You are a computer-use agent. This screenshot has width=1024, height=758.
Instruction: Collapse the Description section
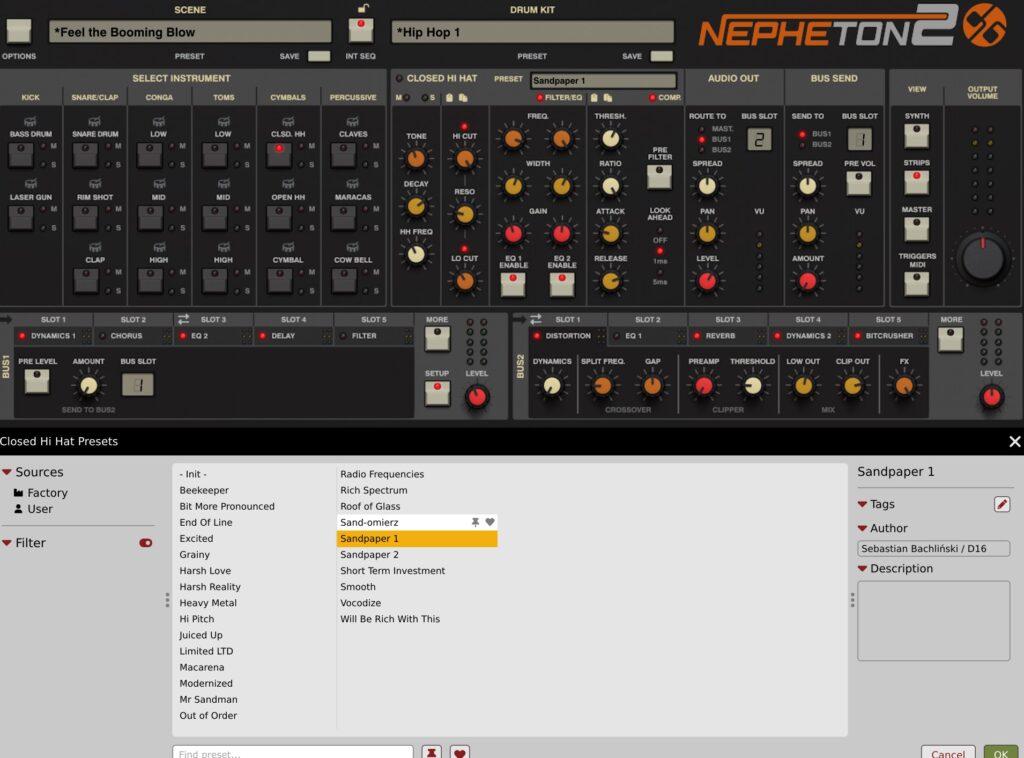click(863, 569)
